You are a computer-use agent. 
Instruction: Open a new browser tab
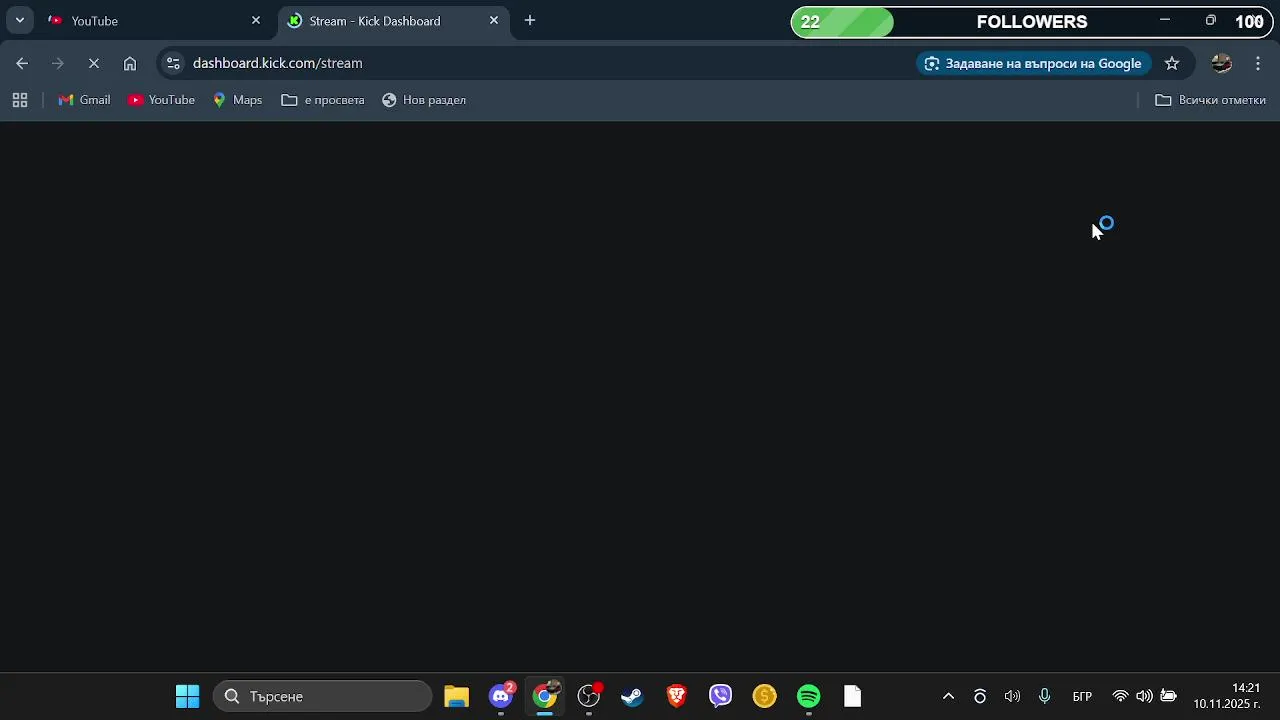click(530, 20)
